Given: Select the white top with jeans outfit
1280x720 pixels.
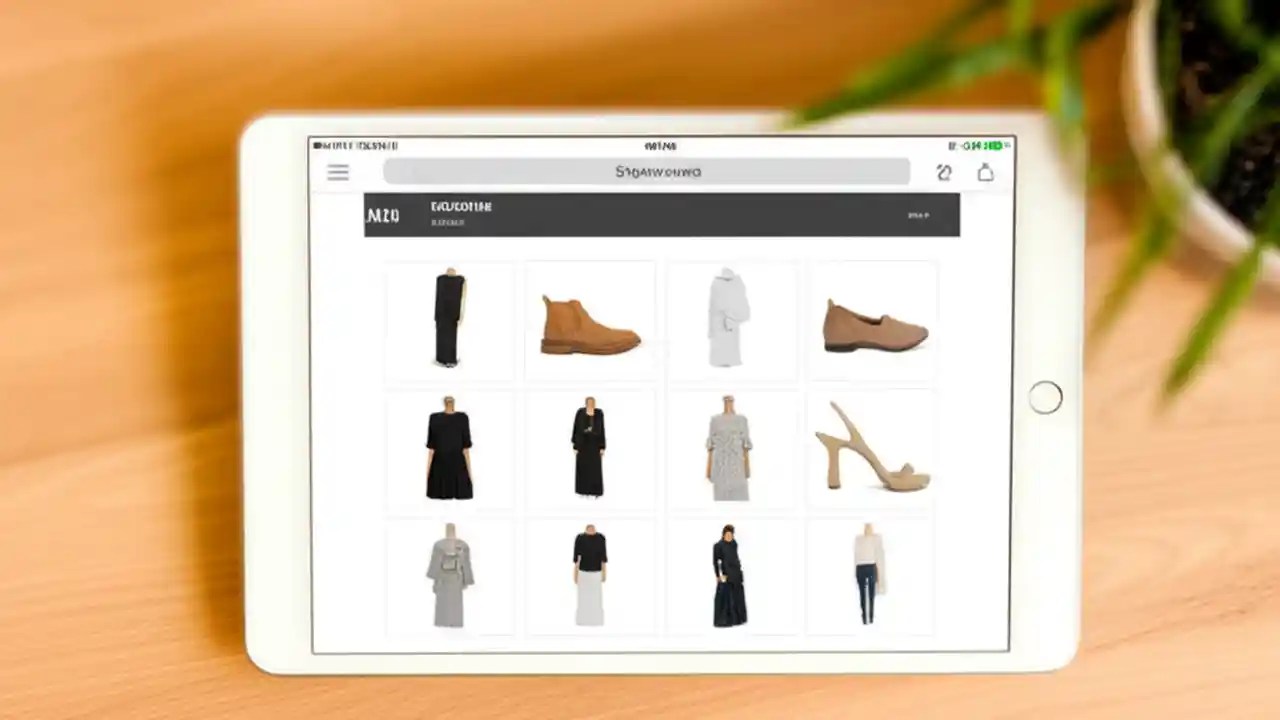Looking at the screenshot, I should pos(871,577).
